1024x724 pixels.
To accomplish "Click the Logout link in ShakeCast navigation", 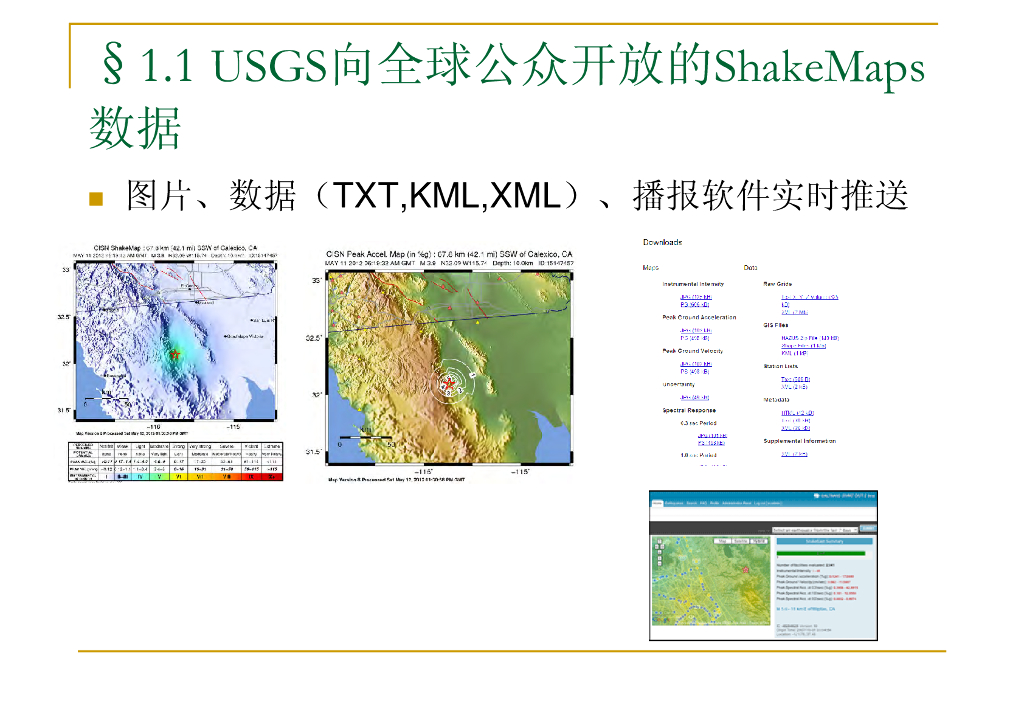I will click(768, 503).
